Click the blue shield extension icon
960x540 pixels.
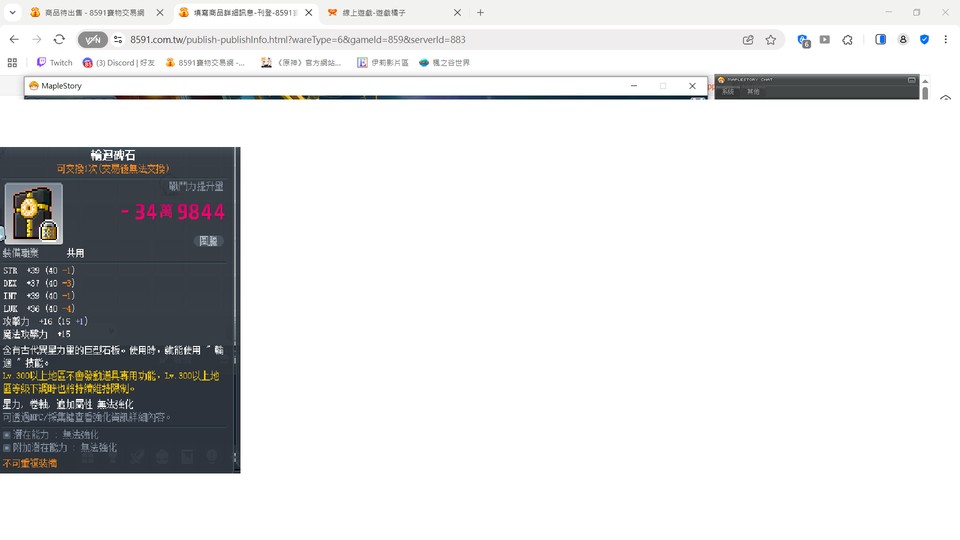pyautogui.click(x=924, y=39)
